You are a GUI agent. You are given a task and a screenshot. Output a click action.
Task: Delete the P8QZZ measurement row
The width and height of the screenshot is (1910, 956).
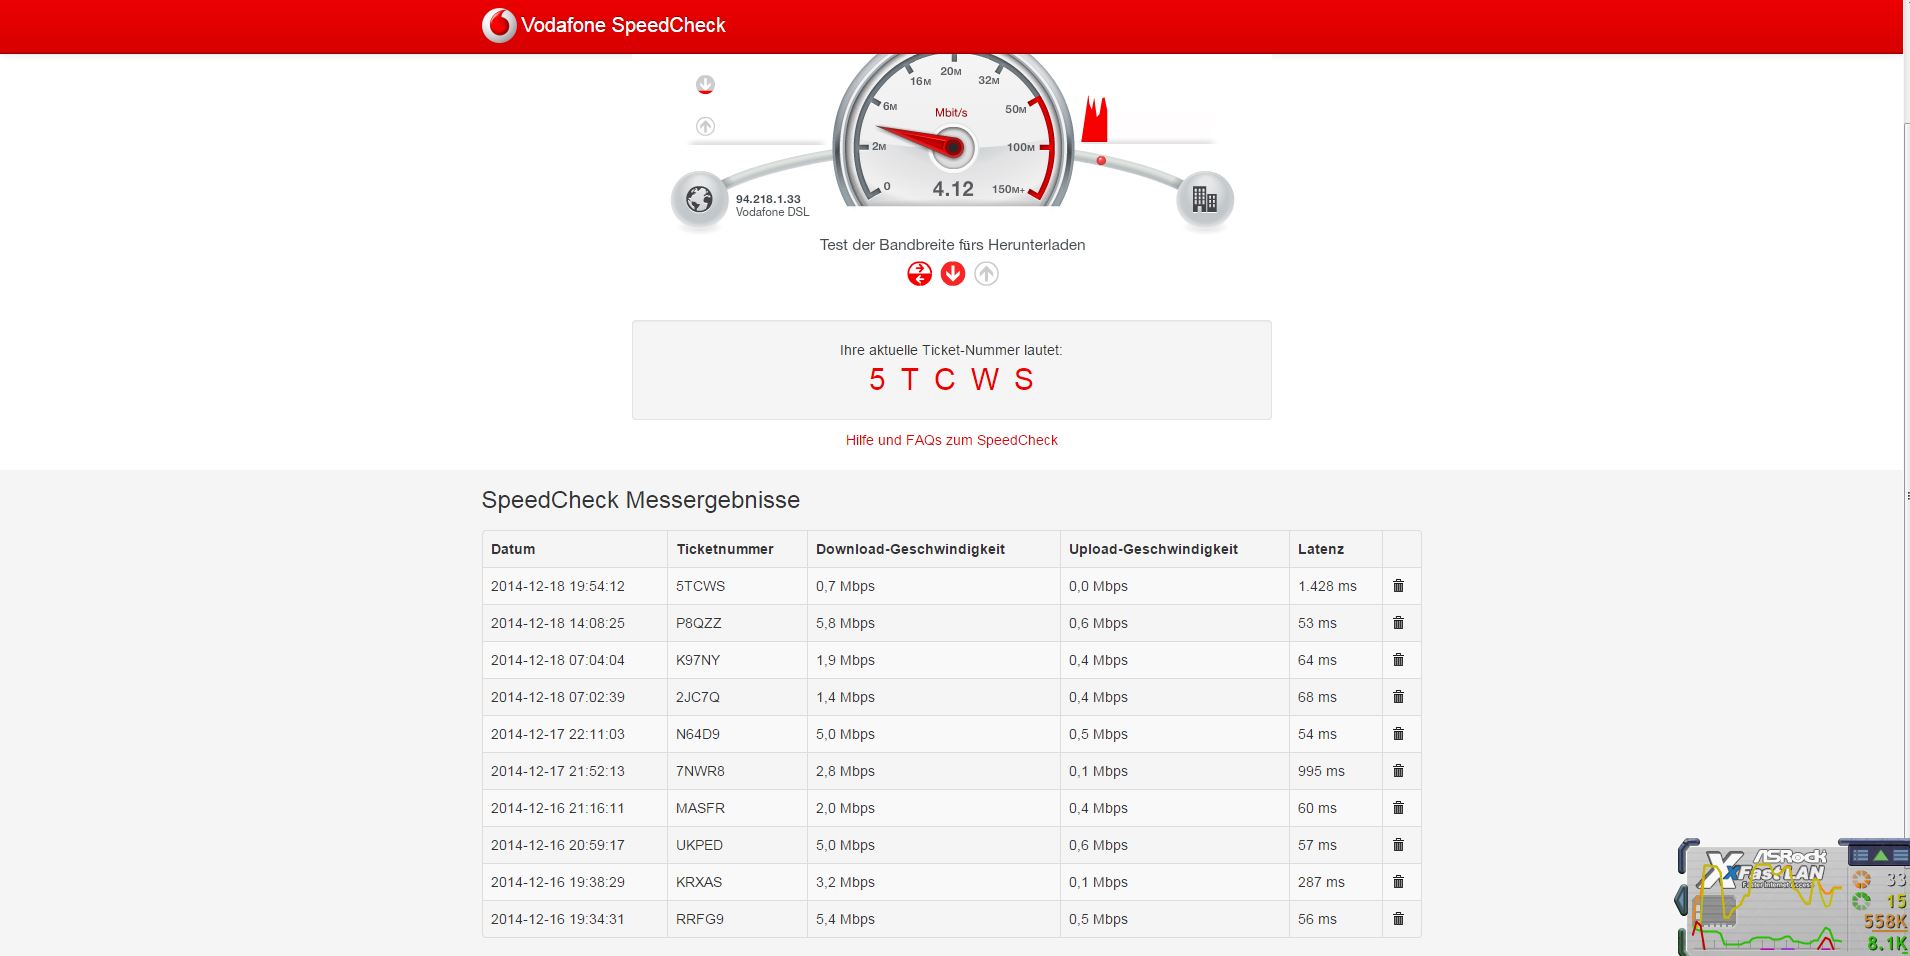(1398, 623)
